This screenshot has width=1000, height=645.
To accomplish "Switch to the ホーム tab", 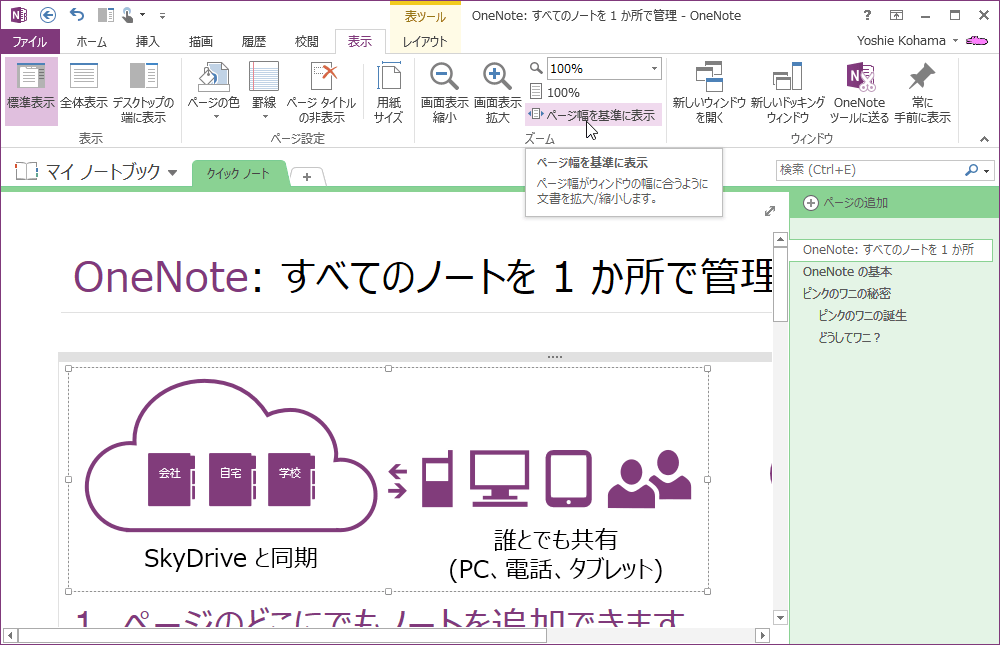I will [91, 41].
